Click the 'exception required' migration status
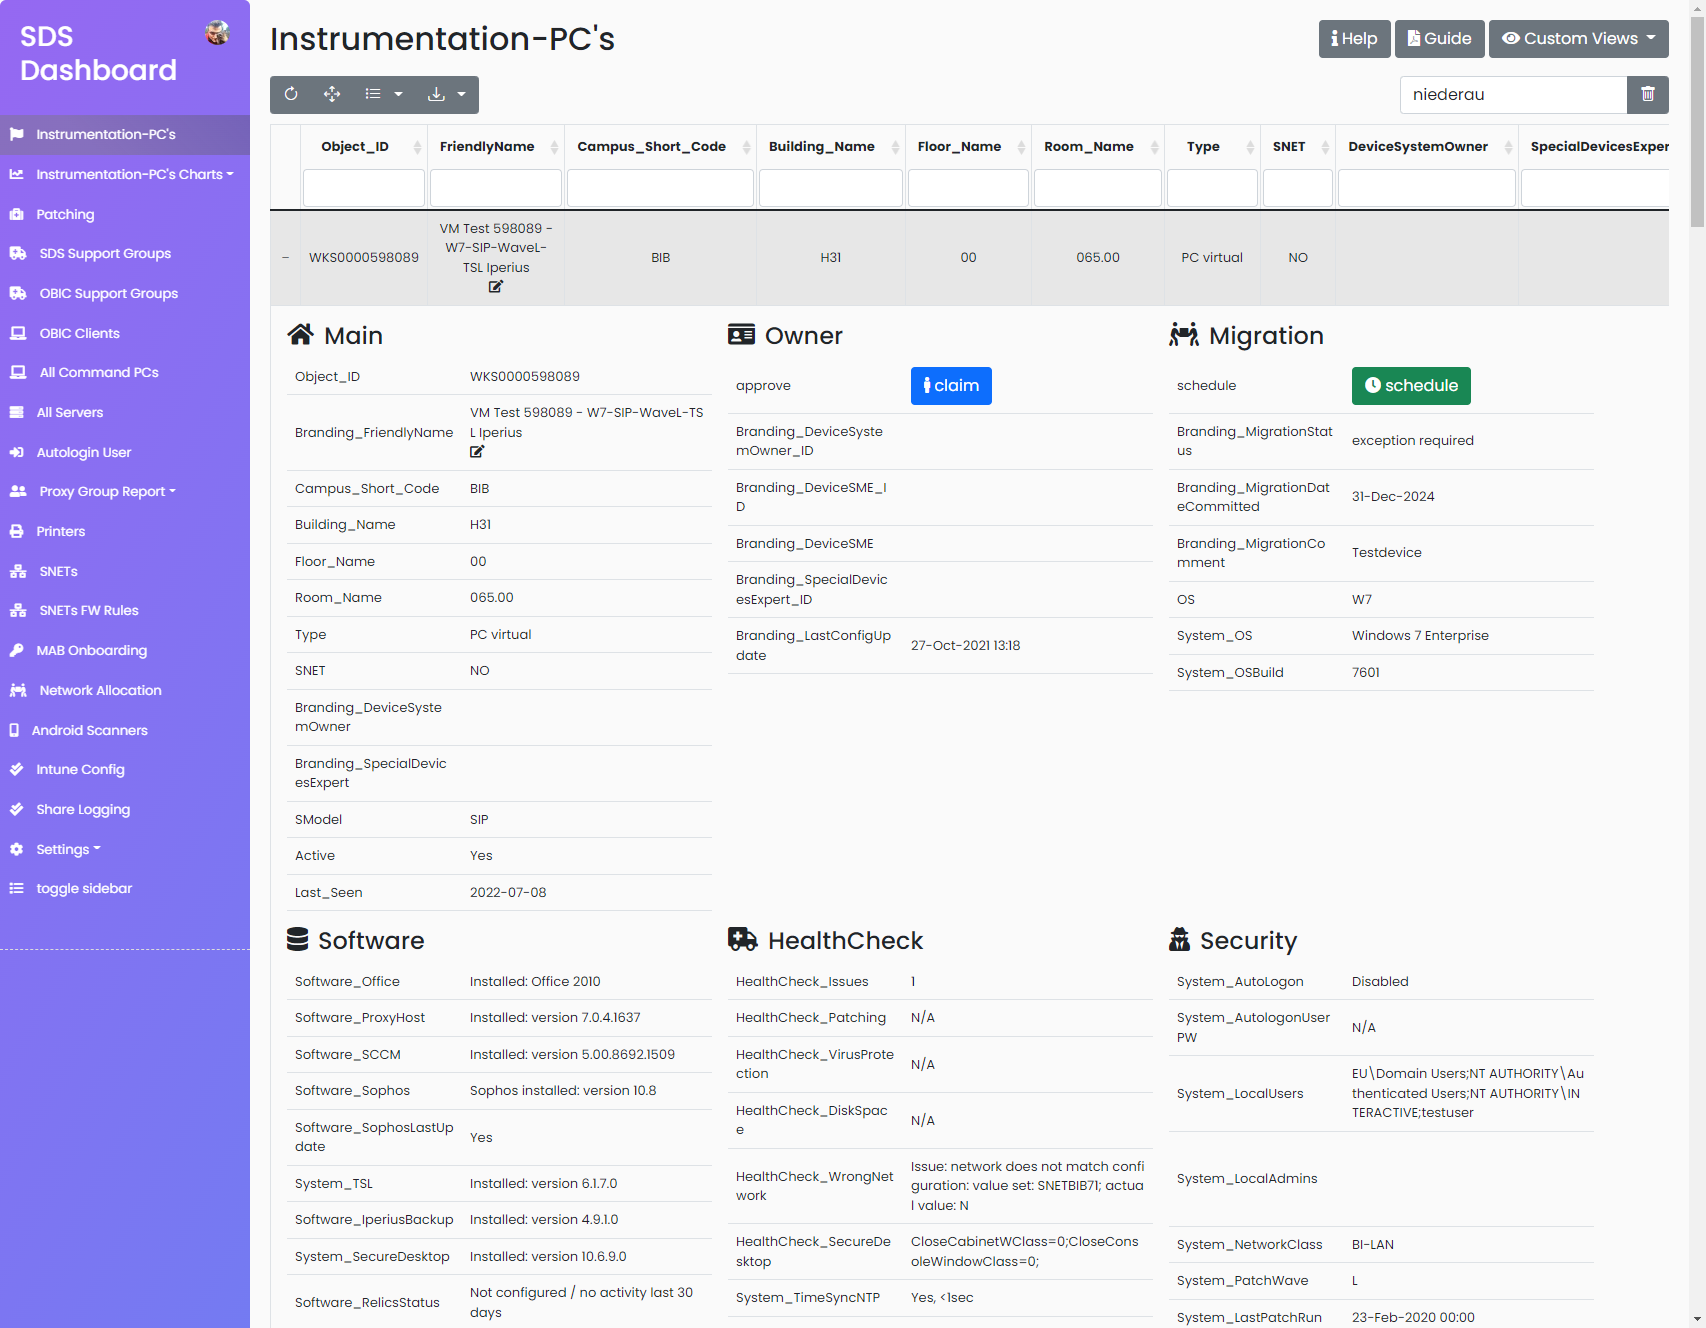Viewport: 1706px width, 1328px height. (1412, 441)
